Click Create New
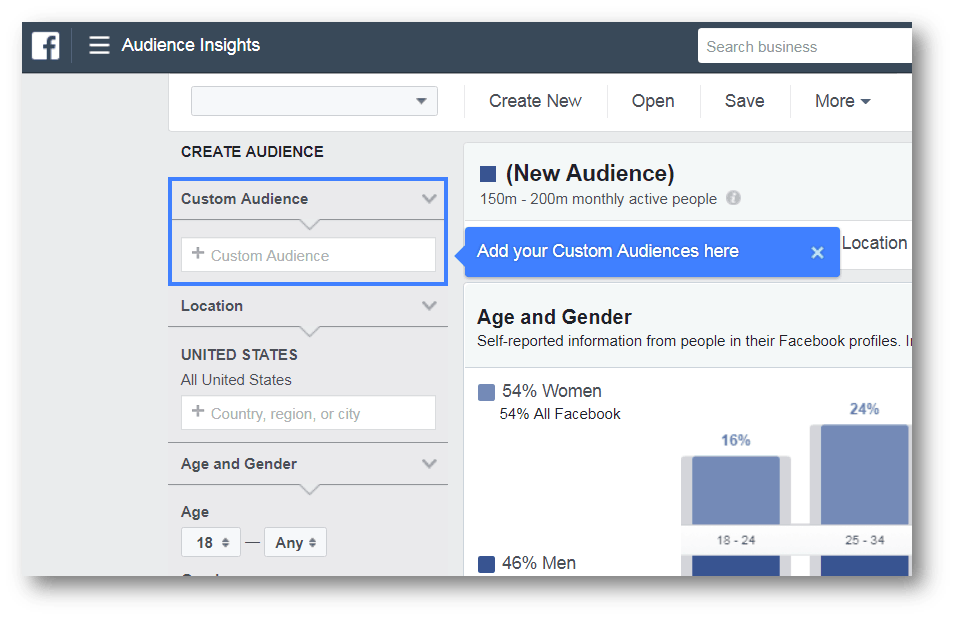The height and width of the screenshot is (618, 954). coord(535,101)
